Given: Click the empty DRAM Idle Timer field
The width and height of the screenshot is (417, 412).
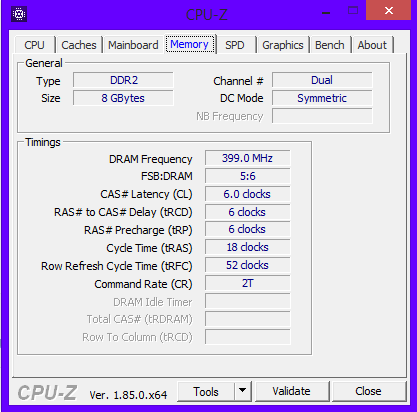Looking at the screenshot, I should (x=248, y=301).
